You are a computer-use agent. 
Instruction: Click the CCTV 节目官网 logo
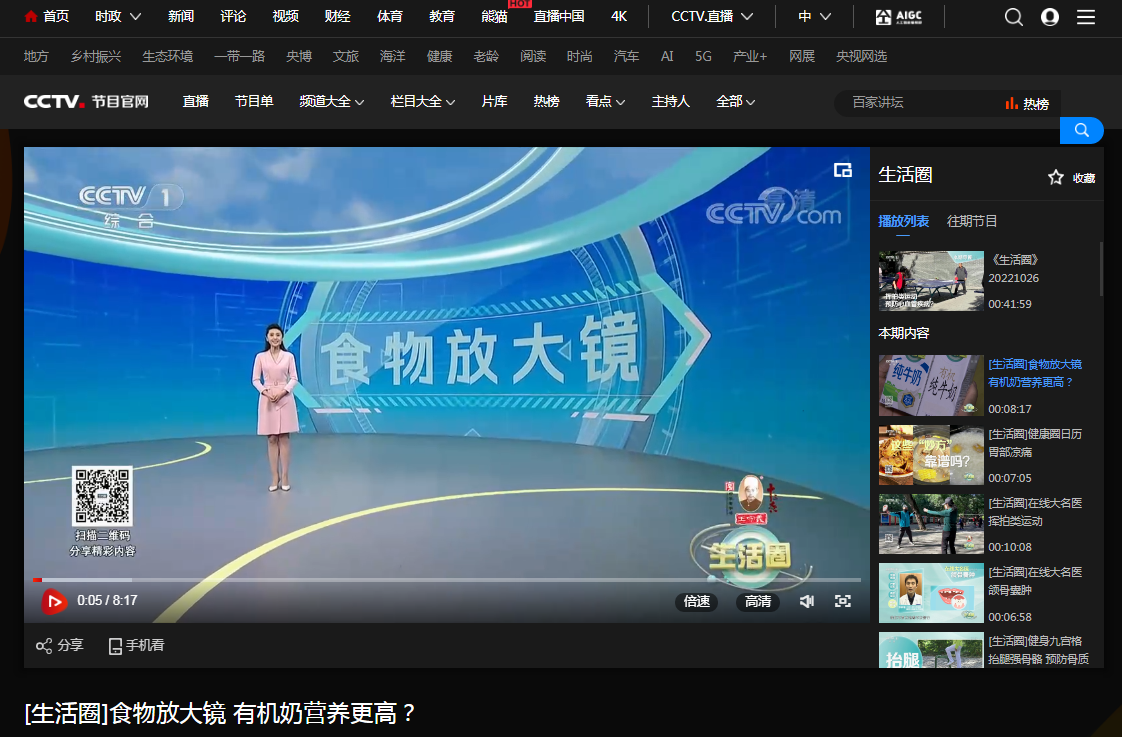[x=86, y=102]
